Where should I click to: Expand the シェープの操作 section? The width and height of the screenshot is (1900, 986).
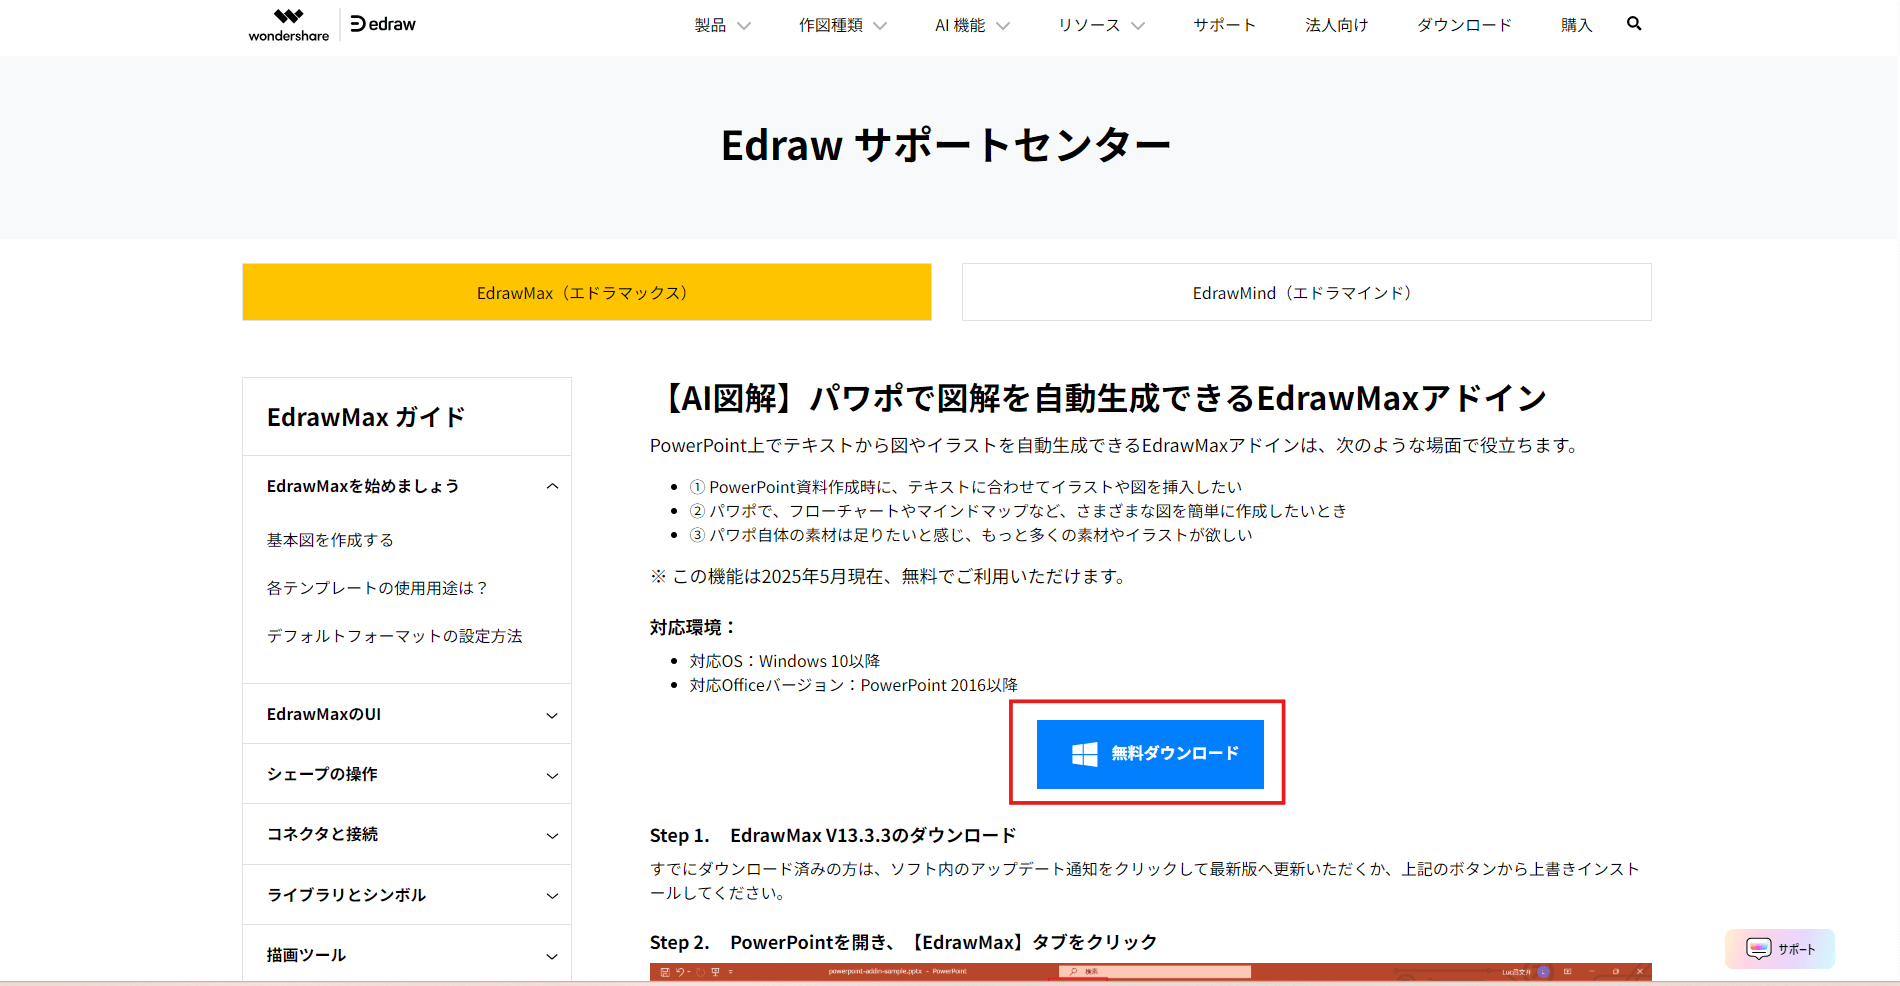tap(407, 774)
